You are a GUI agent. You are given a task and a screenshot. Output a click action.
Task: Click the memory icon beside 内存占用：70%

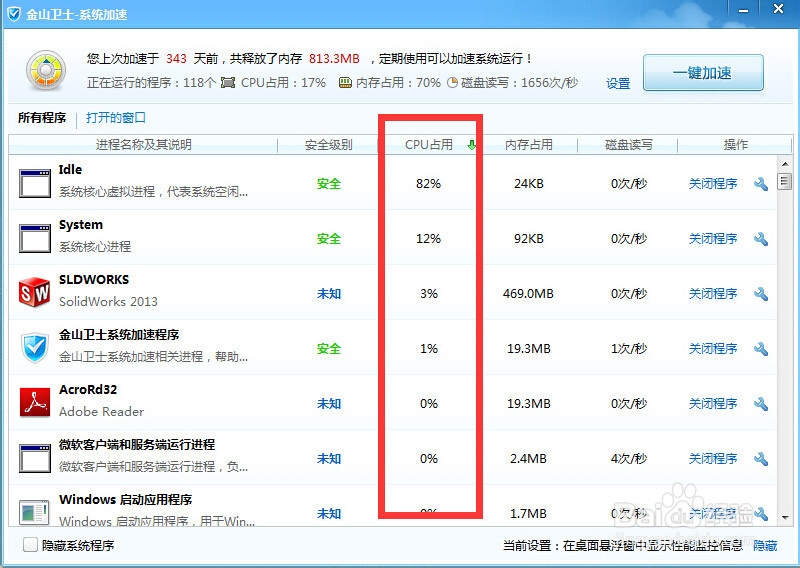coord(345,83)
